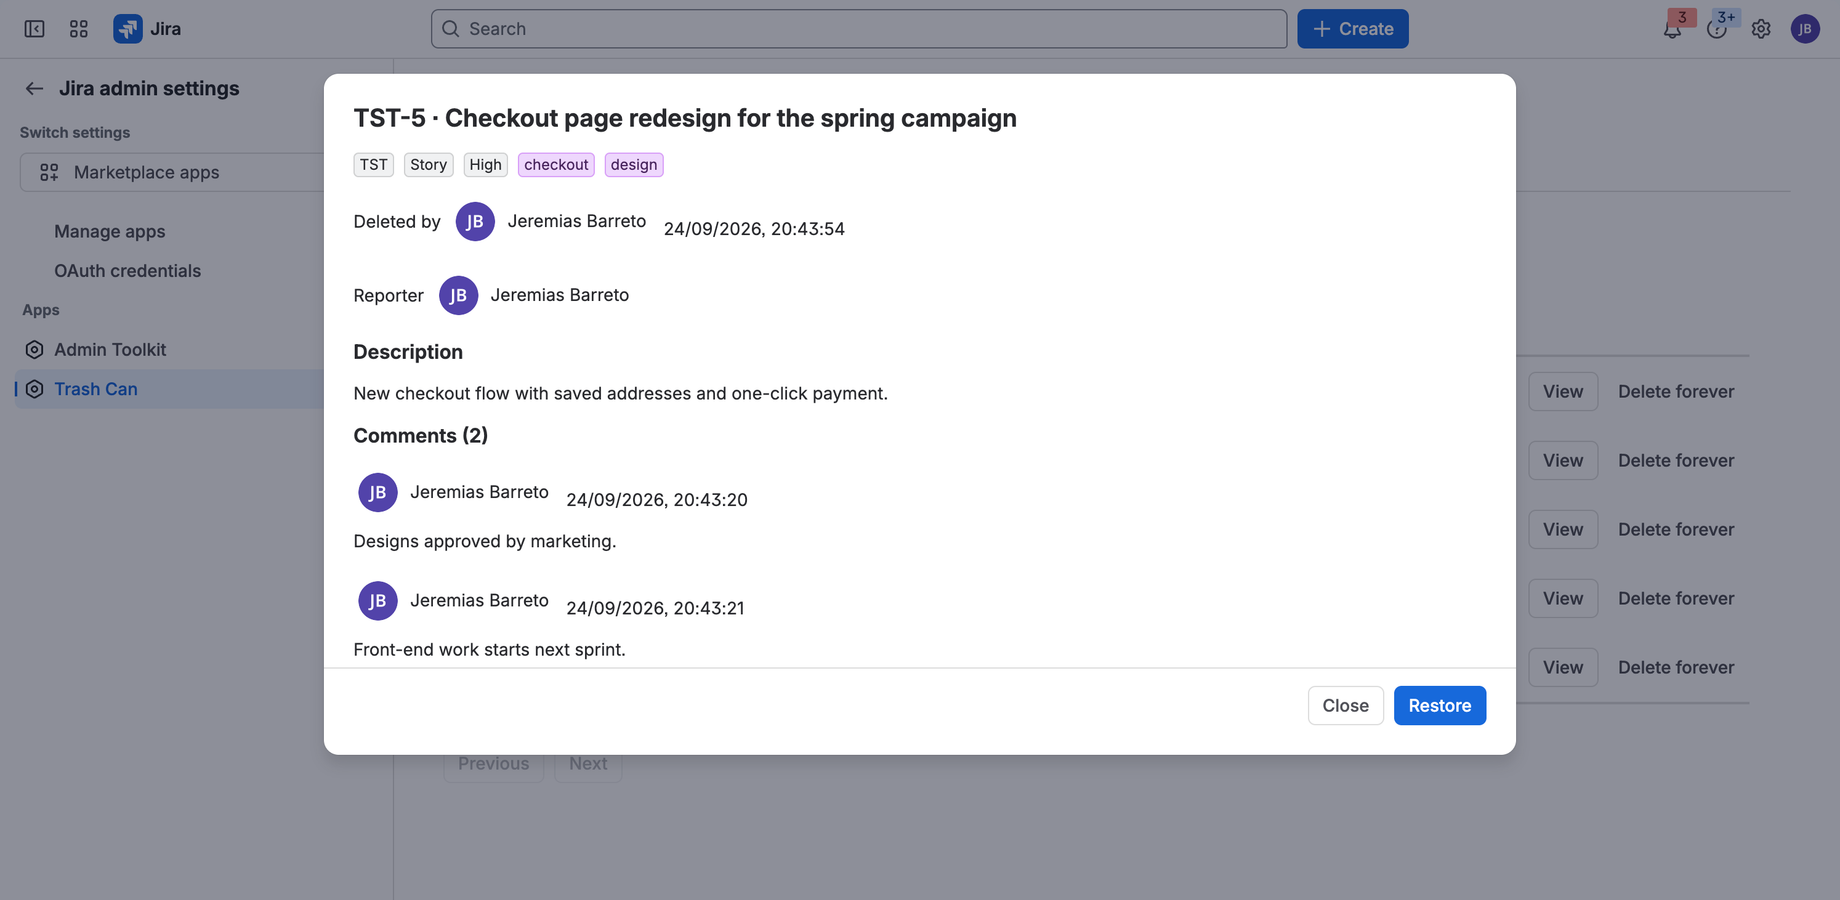Image resolution: width=1840 pixels, height=900 pixels.
Task: Open the settings gear icon
Action: [x=1761, y=29]
